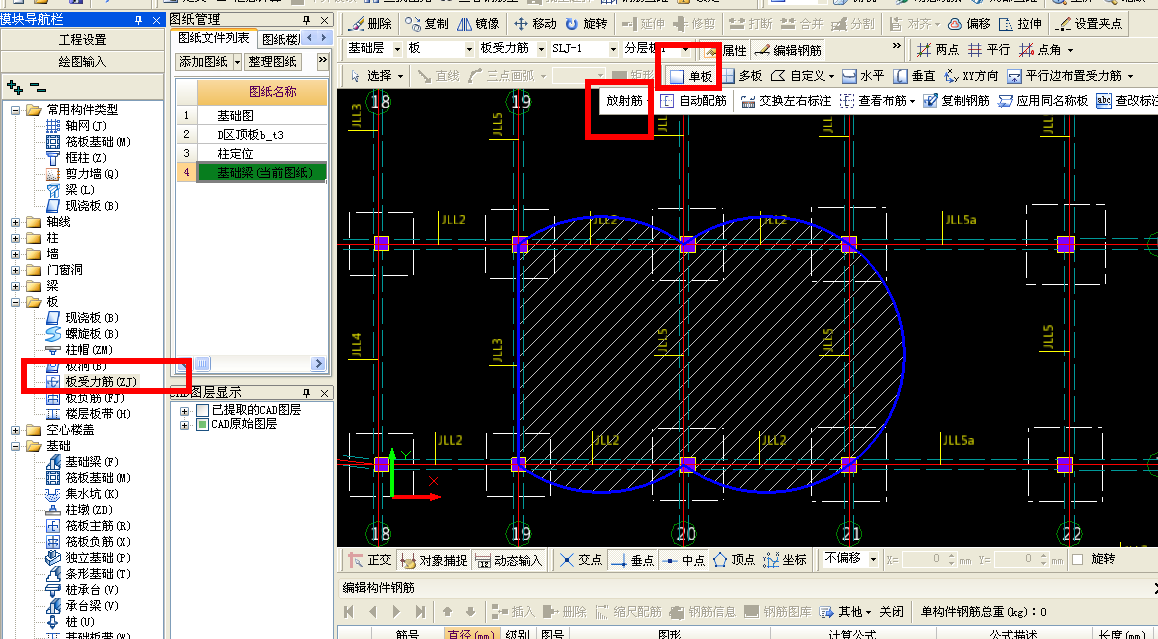Open the 选择 selection menu
Viewport: 1158px width, 639px height.
click(x=377, y=75)
